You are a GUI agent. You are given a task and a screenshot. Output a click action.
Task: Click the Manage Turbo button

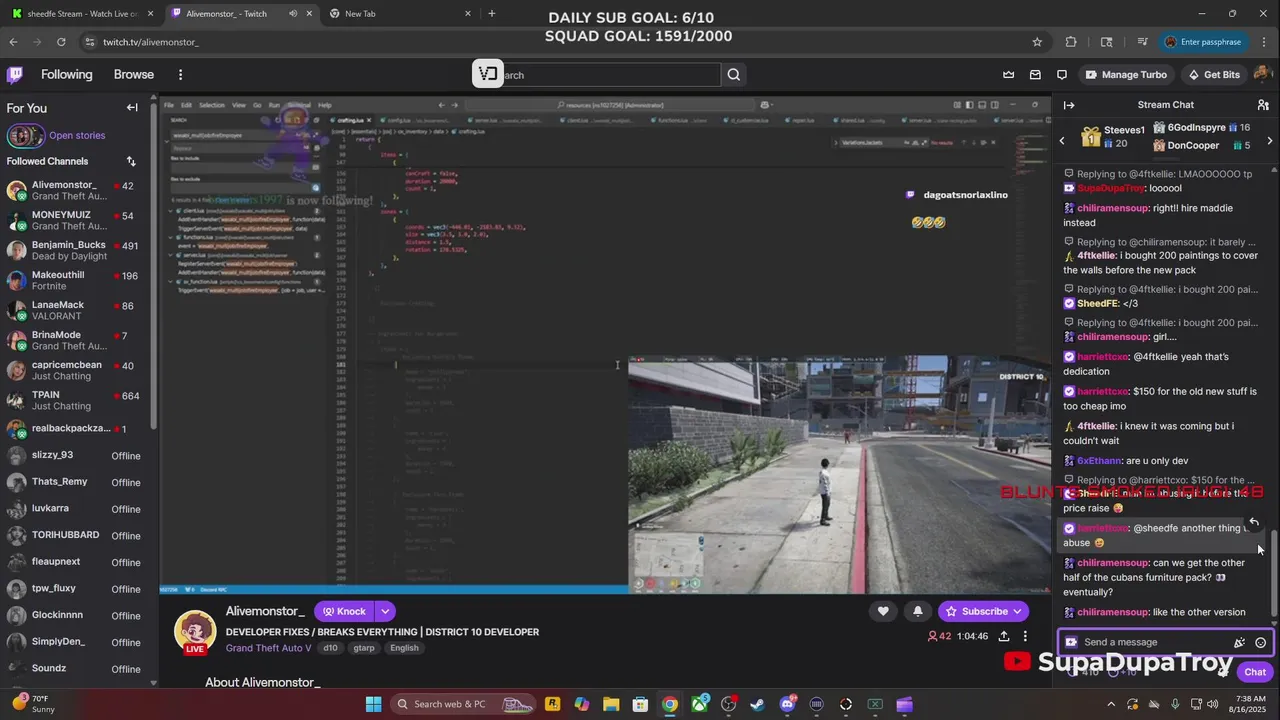tap(1126, 75)
